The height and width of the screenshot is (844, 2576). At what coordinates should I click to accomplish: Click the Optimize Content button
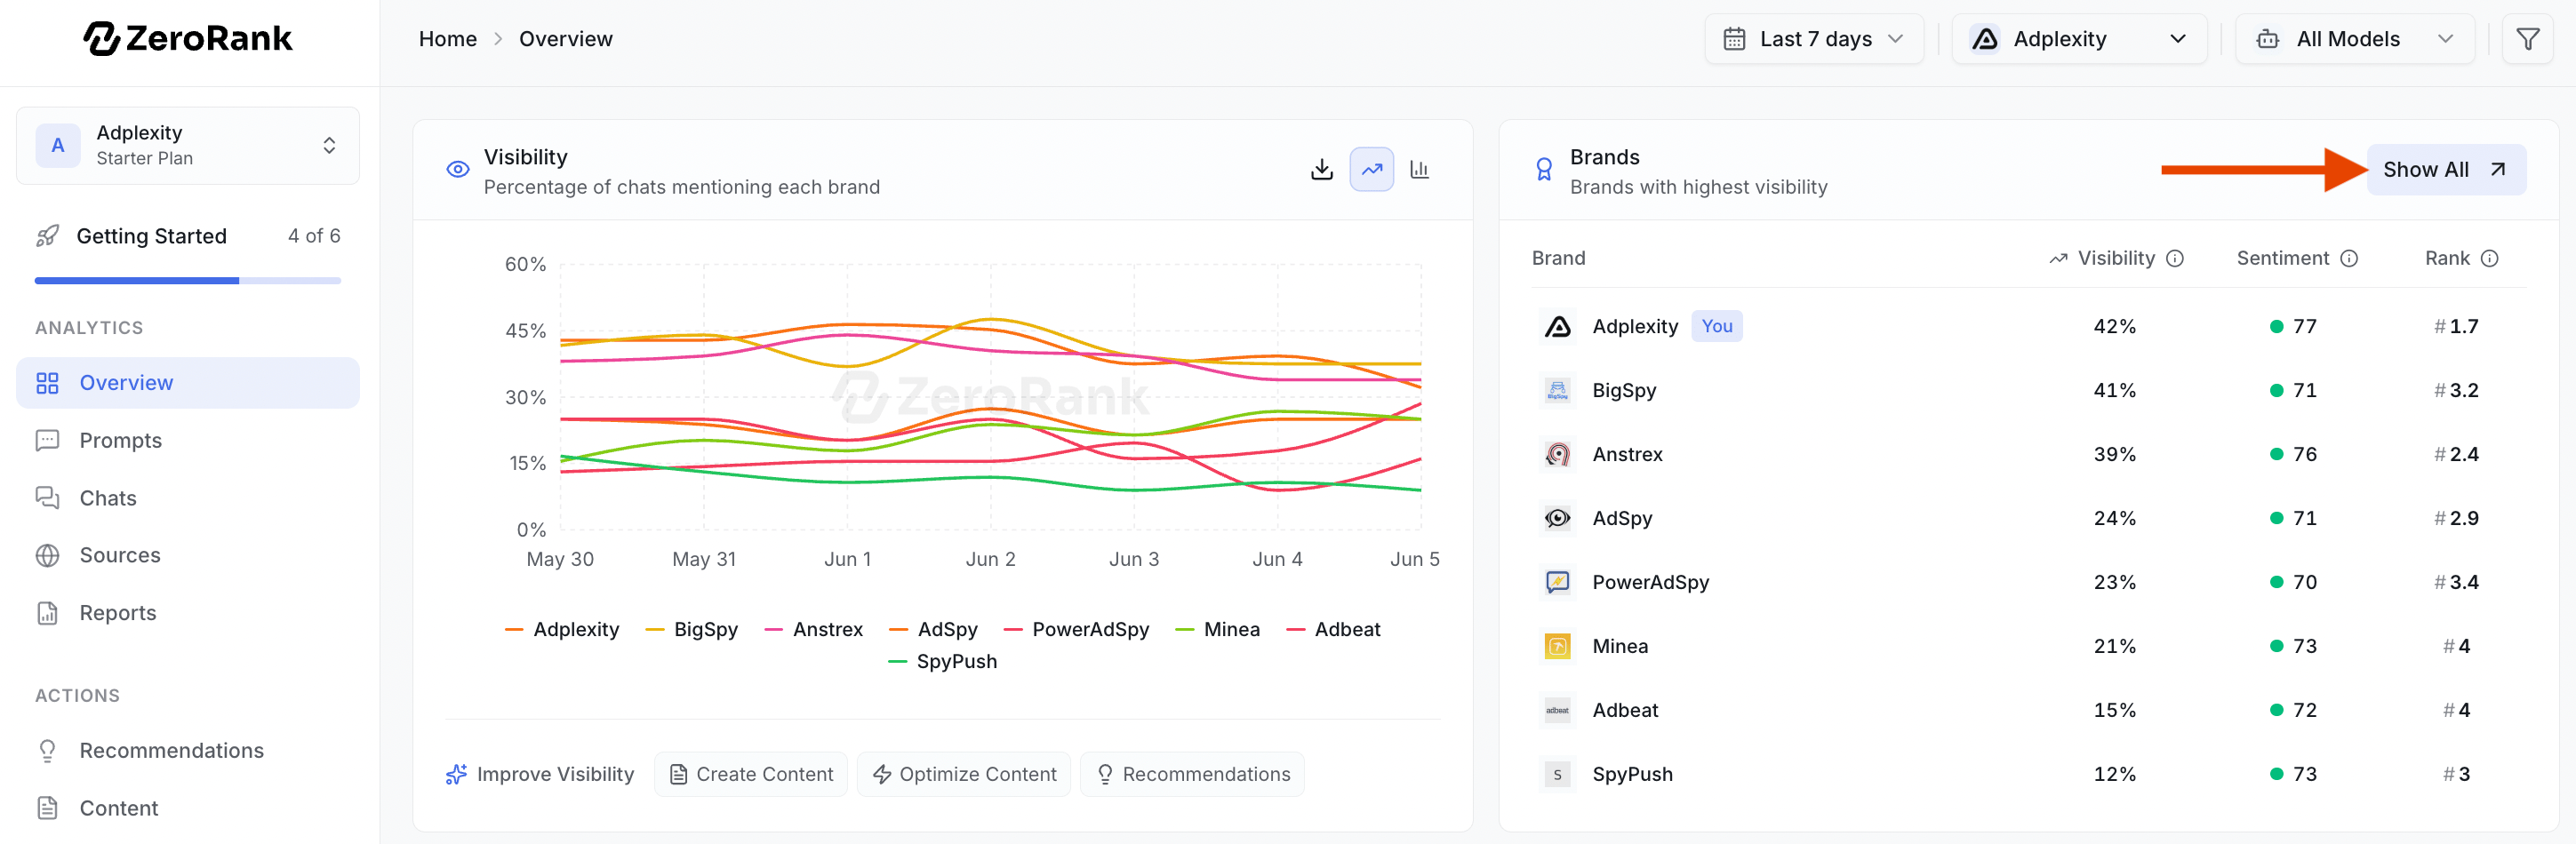coord(964,774)
